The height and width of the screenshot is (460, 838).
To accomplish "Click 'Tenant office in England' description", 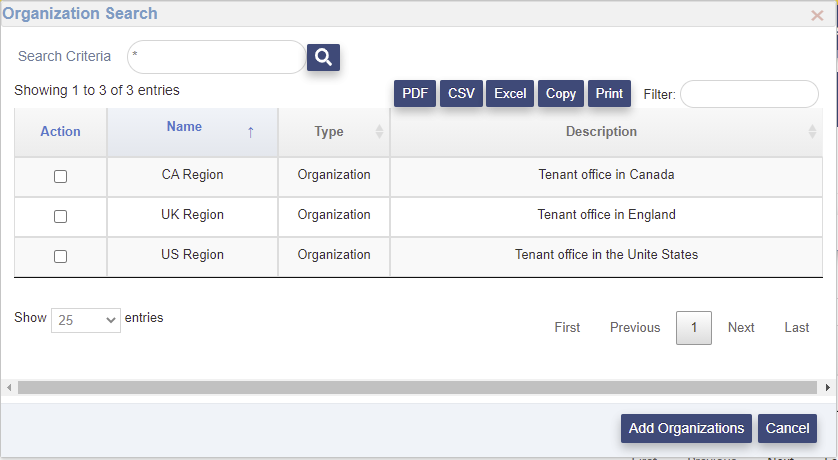I will 606,215.
